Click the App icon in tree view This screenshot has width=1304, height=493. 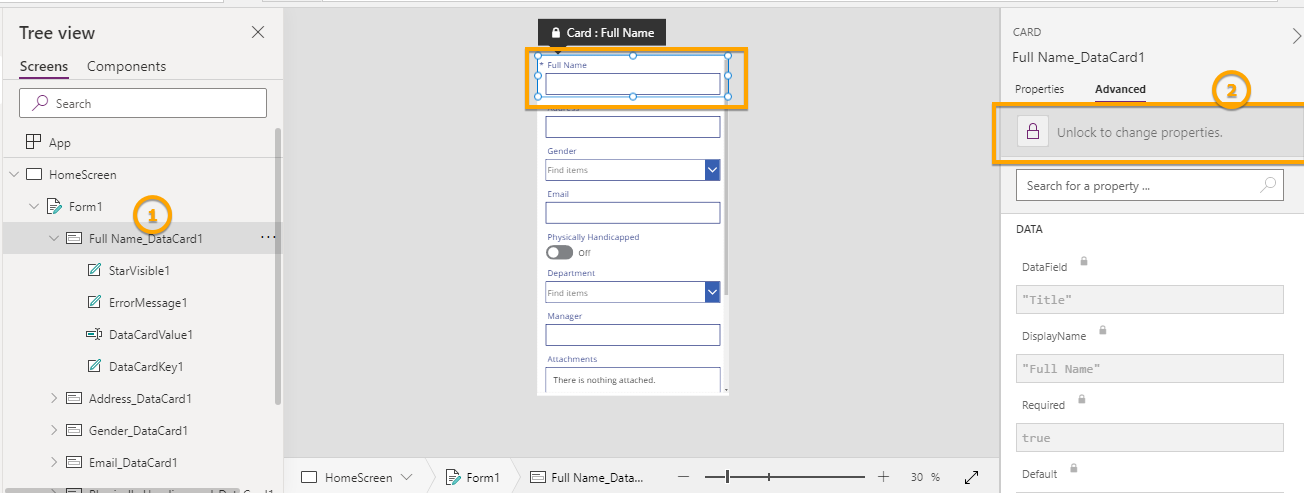[33, 143]
